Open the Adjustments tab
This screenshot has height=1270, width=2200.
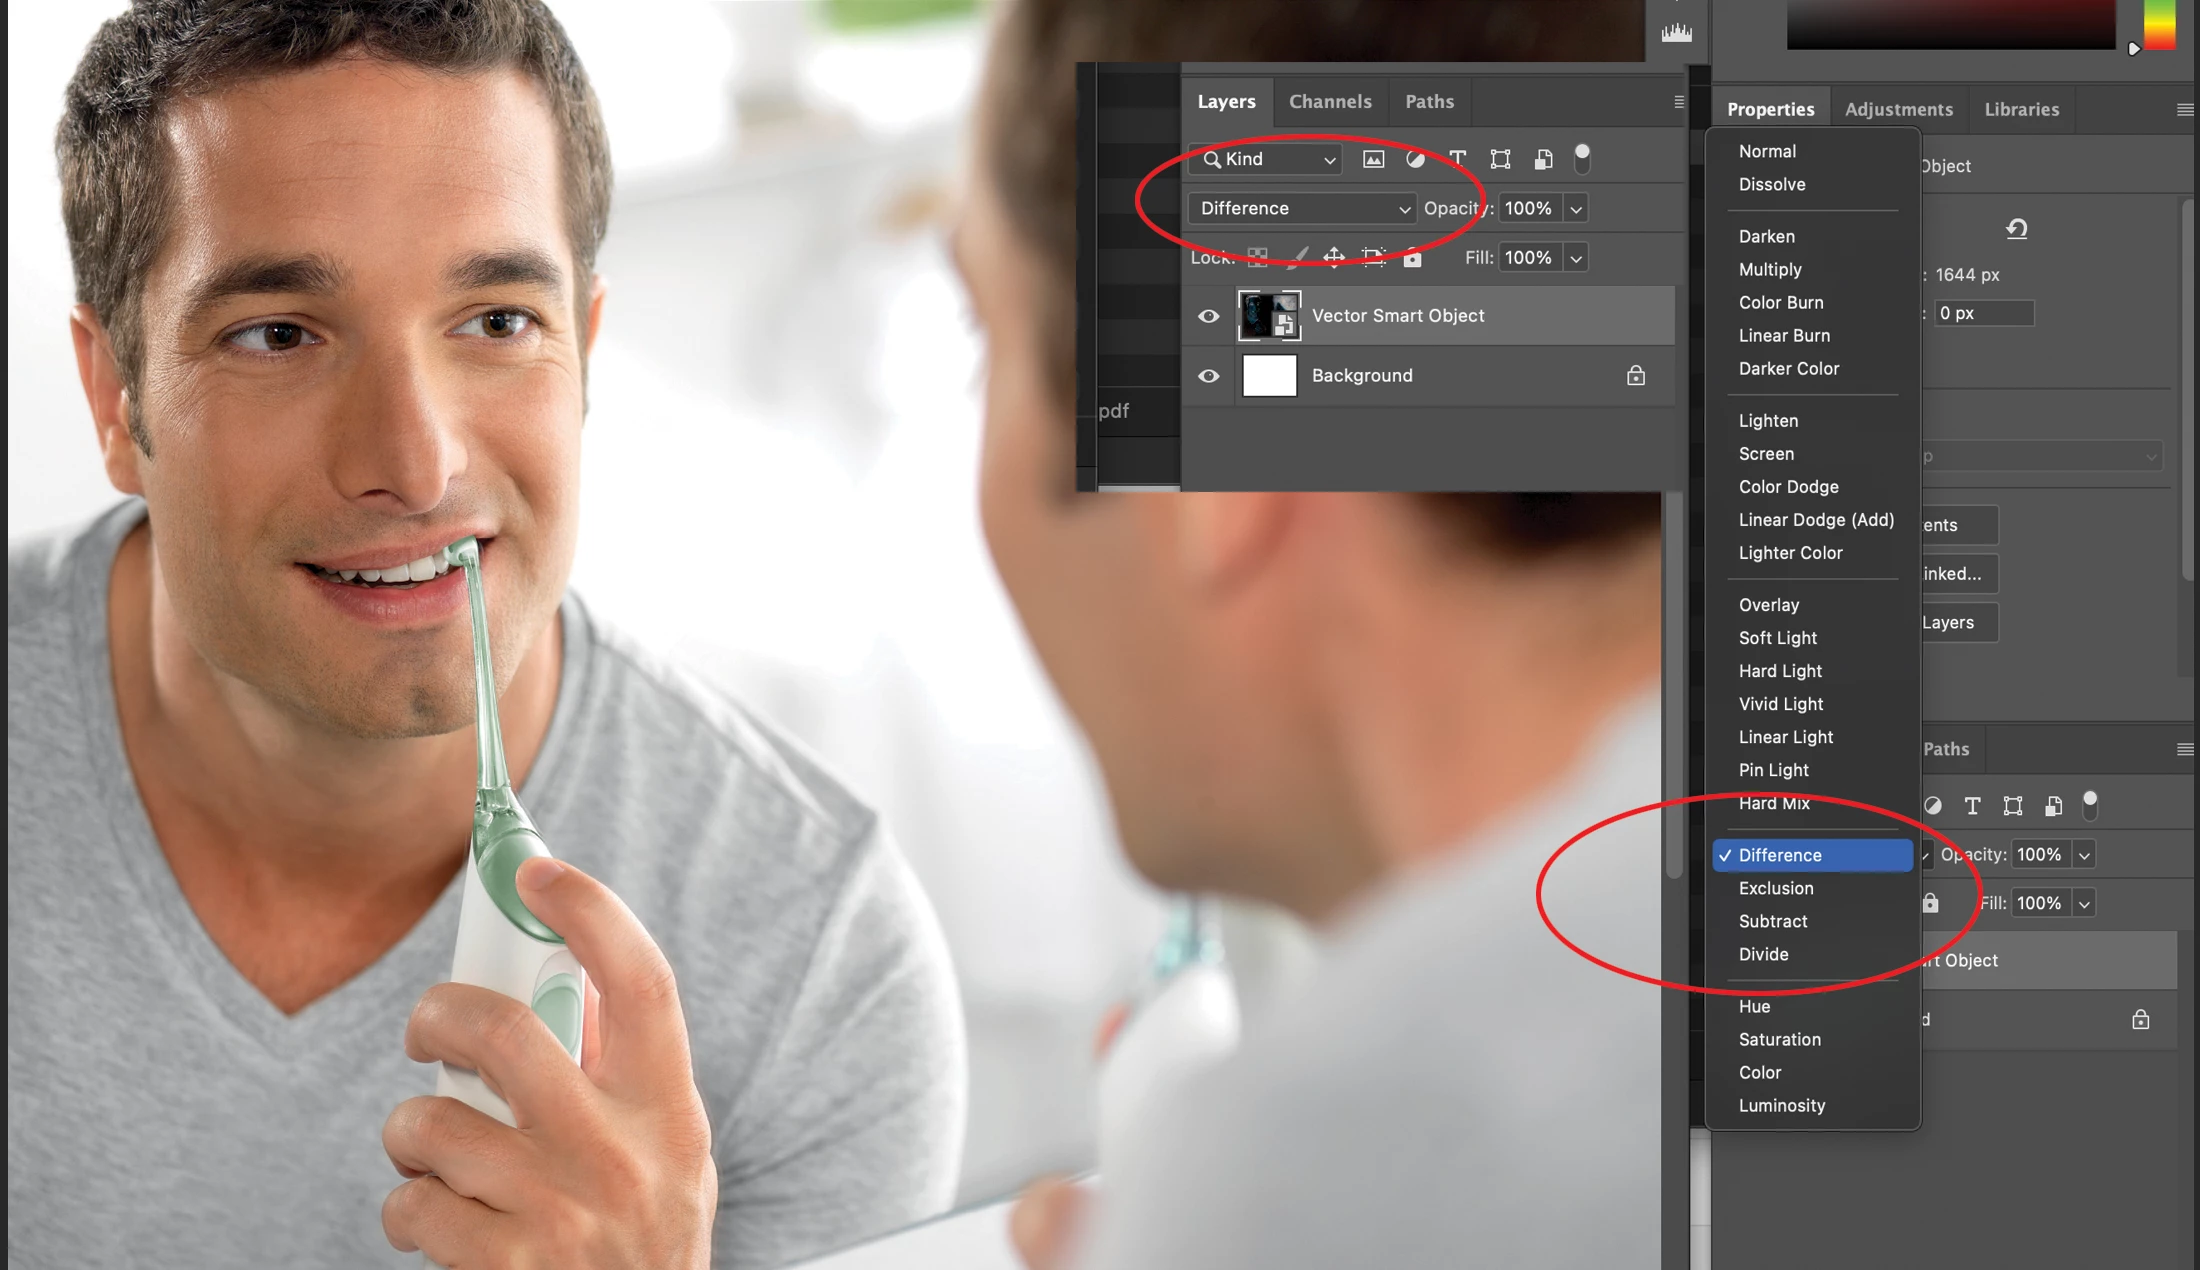(1898, 109)
